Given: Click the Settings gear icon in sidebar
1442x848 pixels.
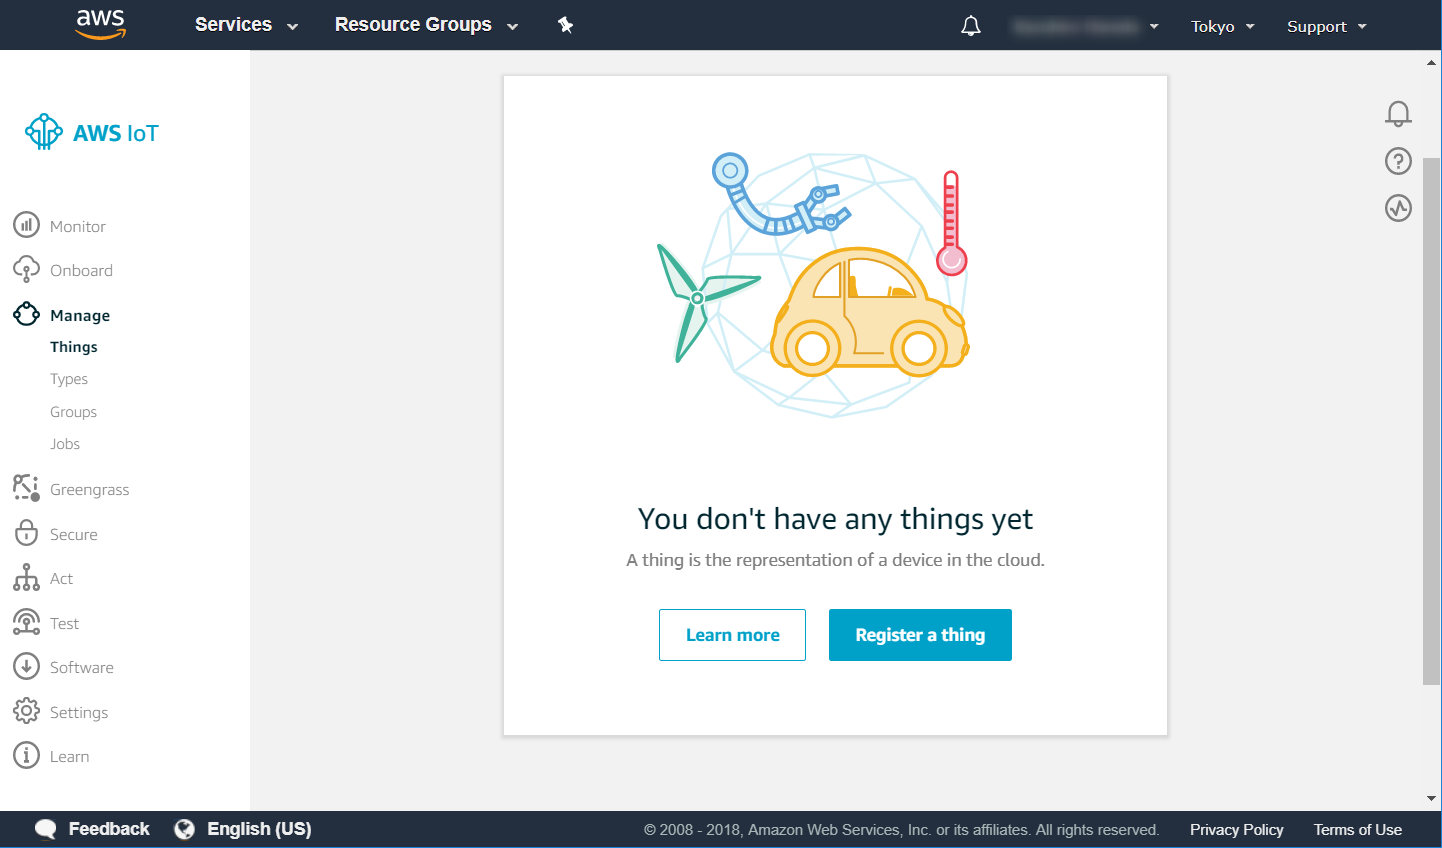Looking at the screenshot, I should 26,711.
